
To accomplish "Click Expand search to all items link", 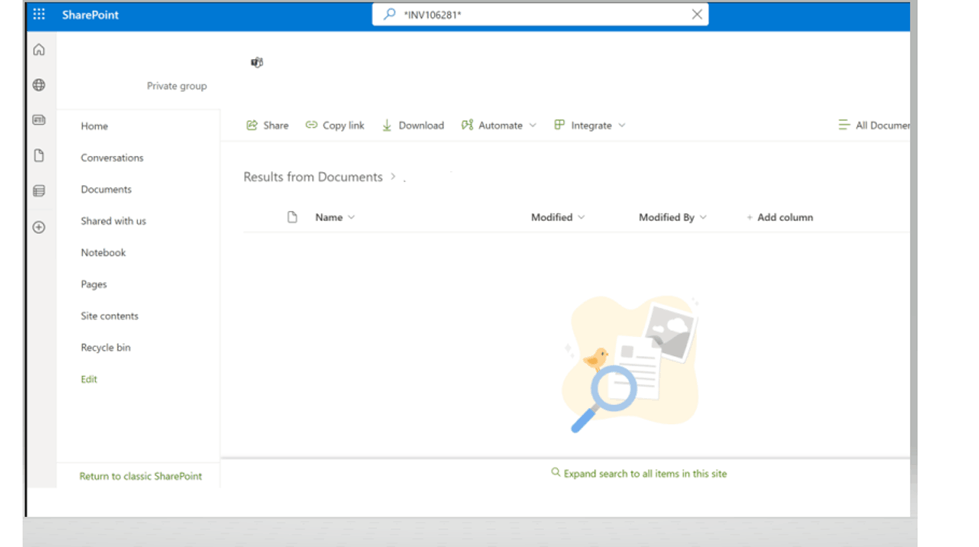I will coord(639,474).
